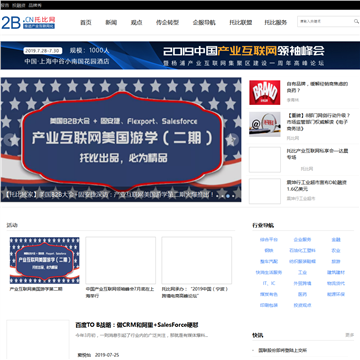Select the 金融 industry link
Image resolution: width=360 pixels, height=360 pixels.
[x=336, y=240]
